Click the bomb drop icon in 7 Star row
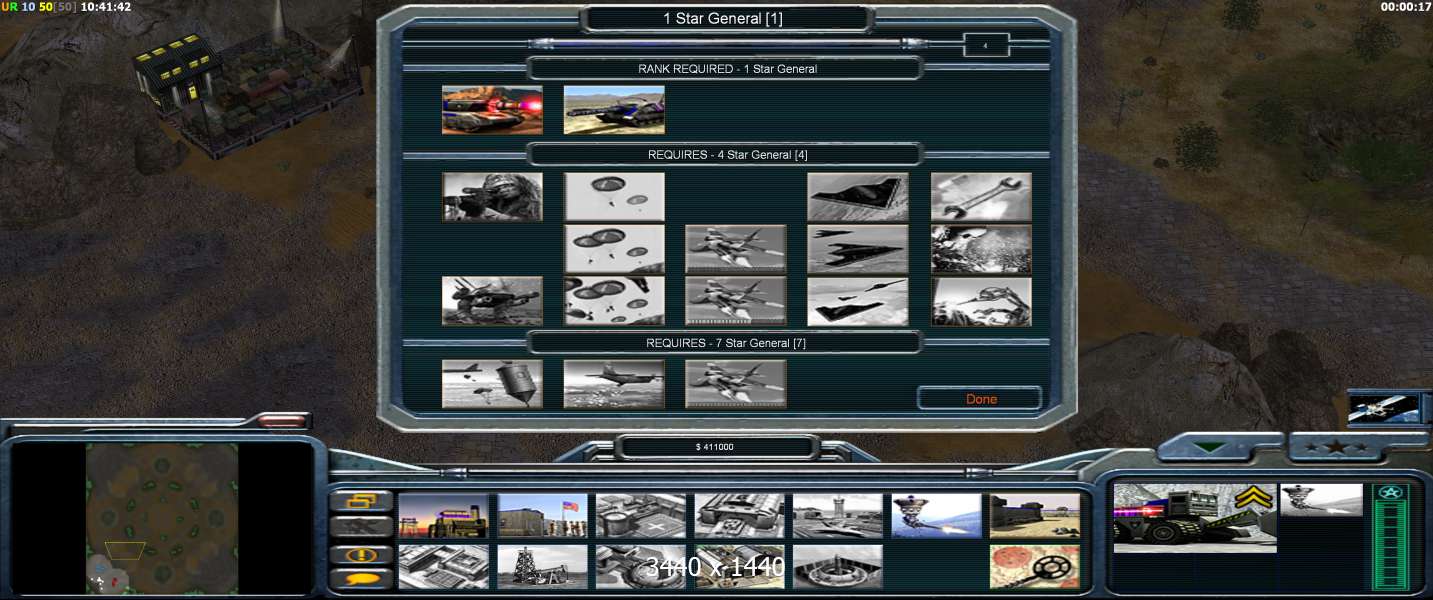The image size is (1433, 600). click(492, 384)
